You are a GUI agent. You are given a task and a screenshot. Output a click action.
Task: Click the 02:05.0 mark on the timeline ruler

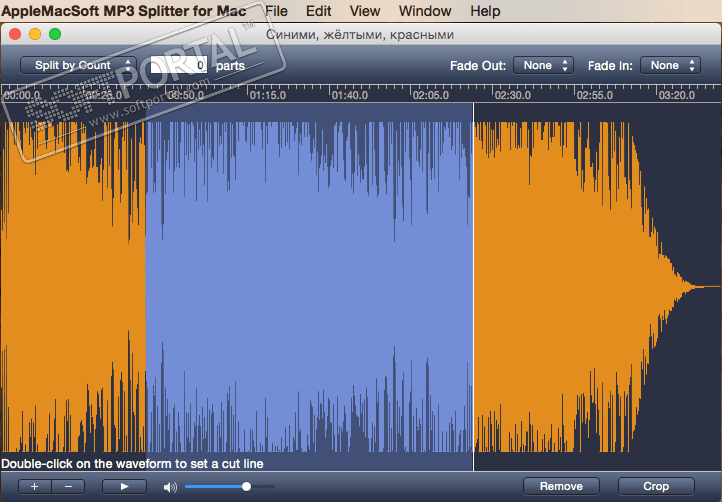[431, 95]
